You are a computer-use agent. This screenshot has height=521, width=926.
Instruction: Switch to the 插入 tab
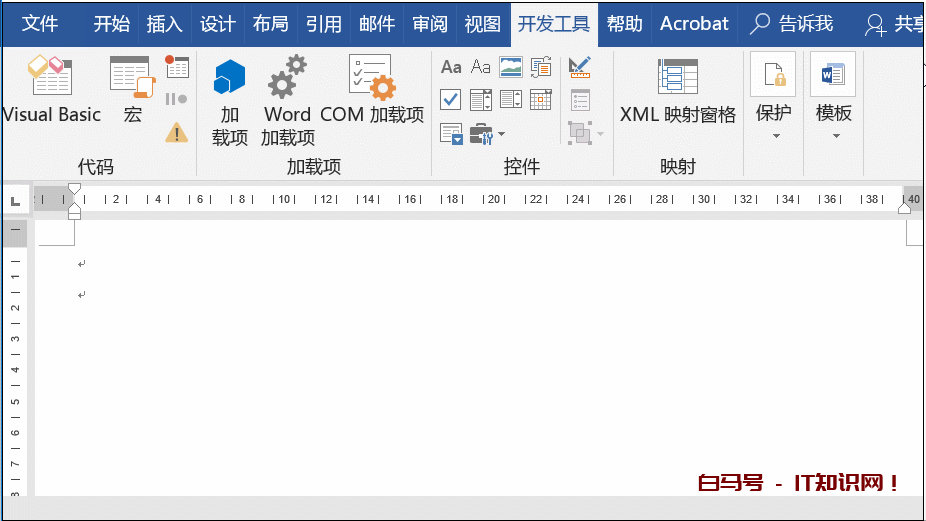point(164,24)
